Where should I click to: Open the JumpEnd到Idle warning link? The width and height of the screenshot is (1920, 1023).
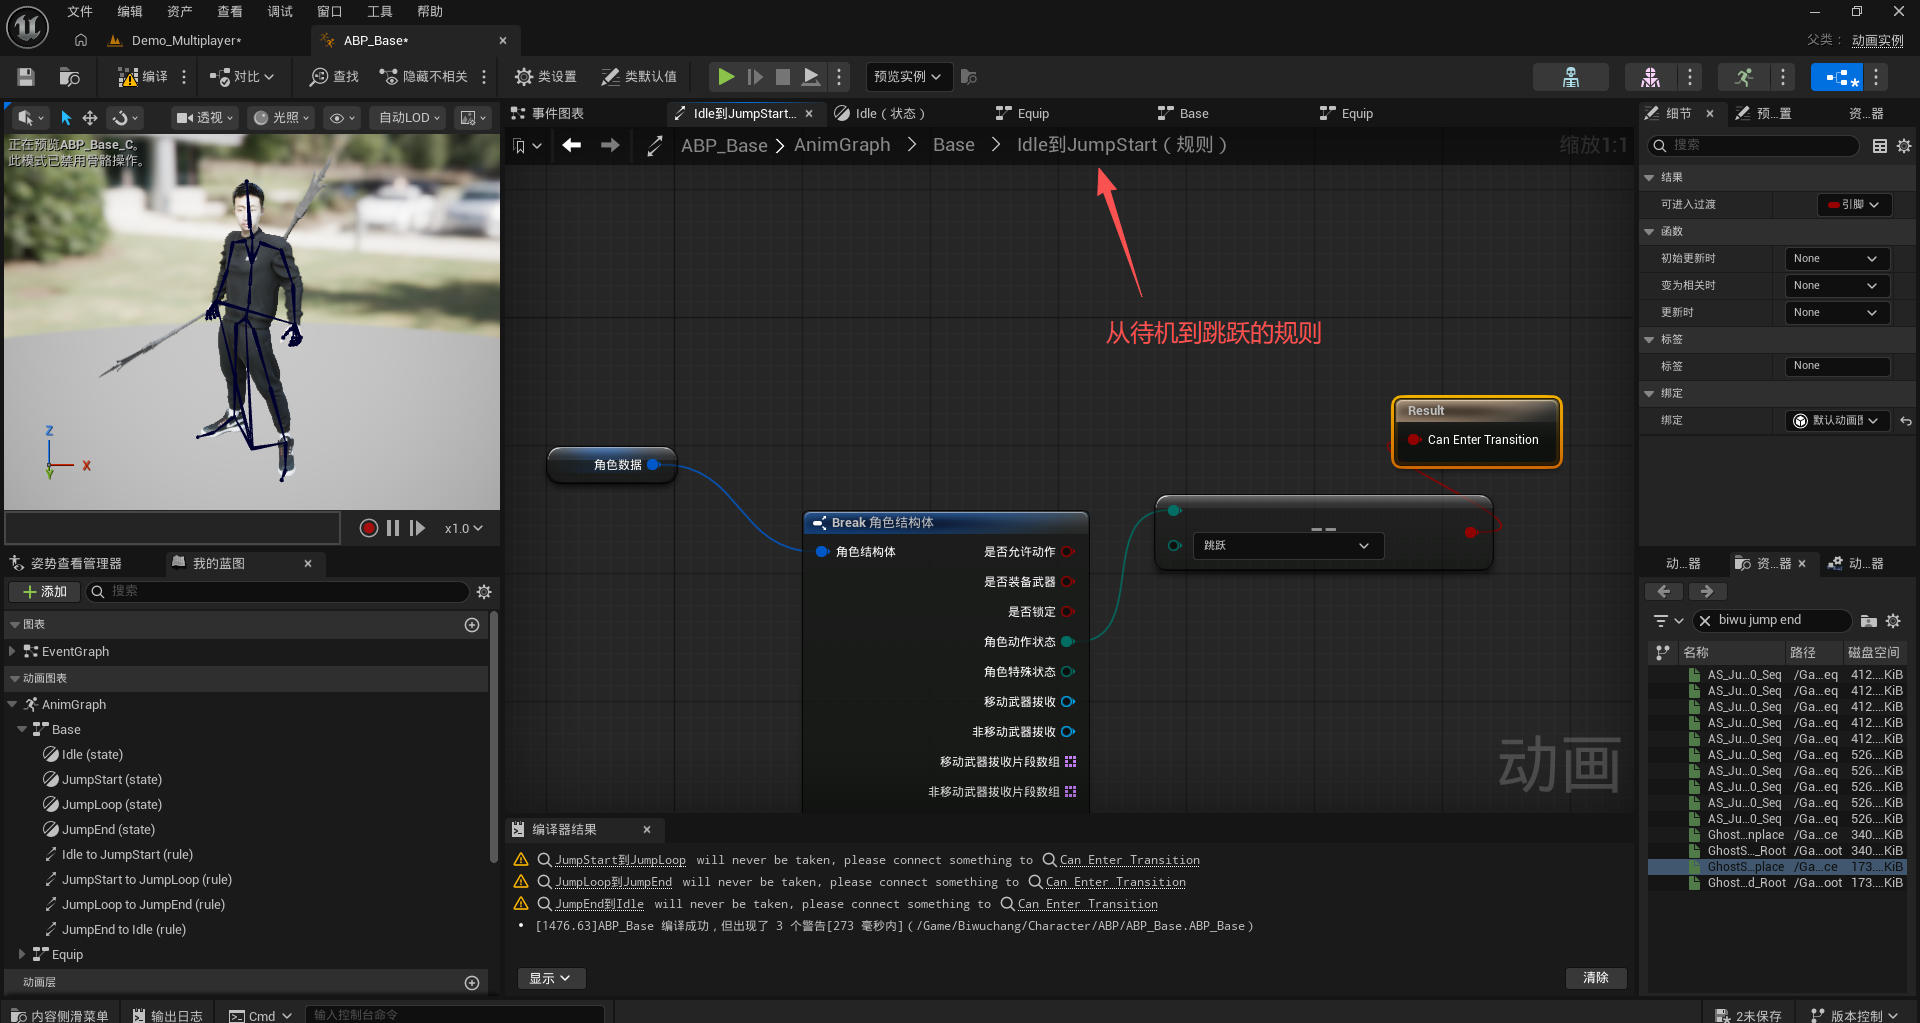(x=599, y=905)
